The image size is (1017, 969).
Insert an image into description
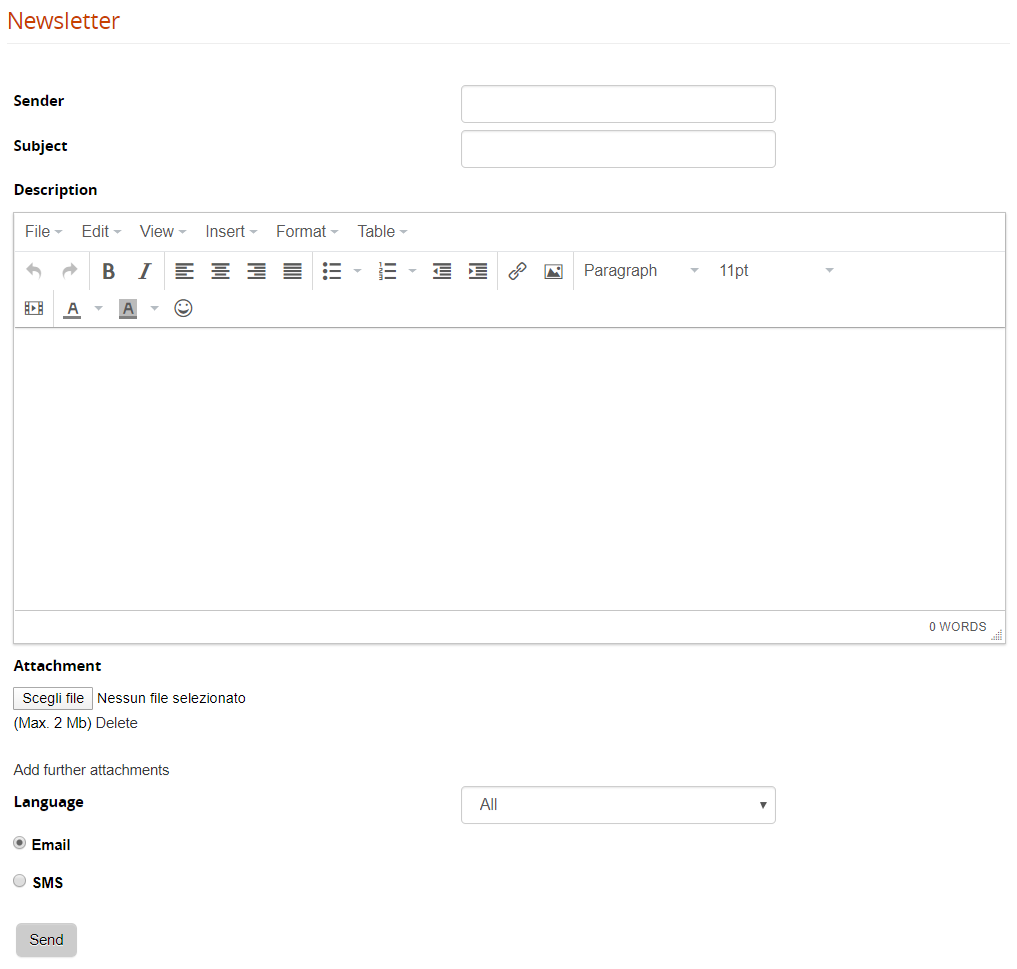tap(553, 271)
